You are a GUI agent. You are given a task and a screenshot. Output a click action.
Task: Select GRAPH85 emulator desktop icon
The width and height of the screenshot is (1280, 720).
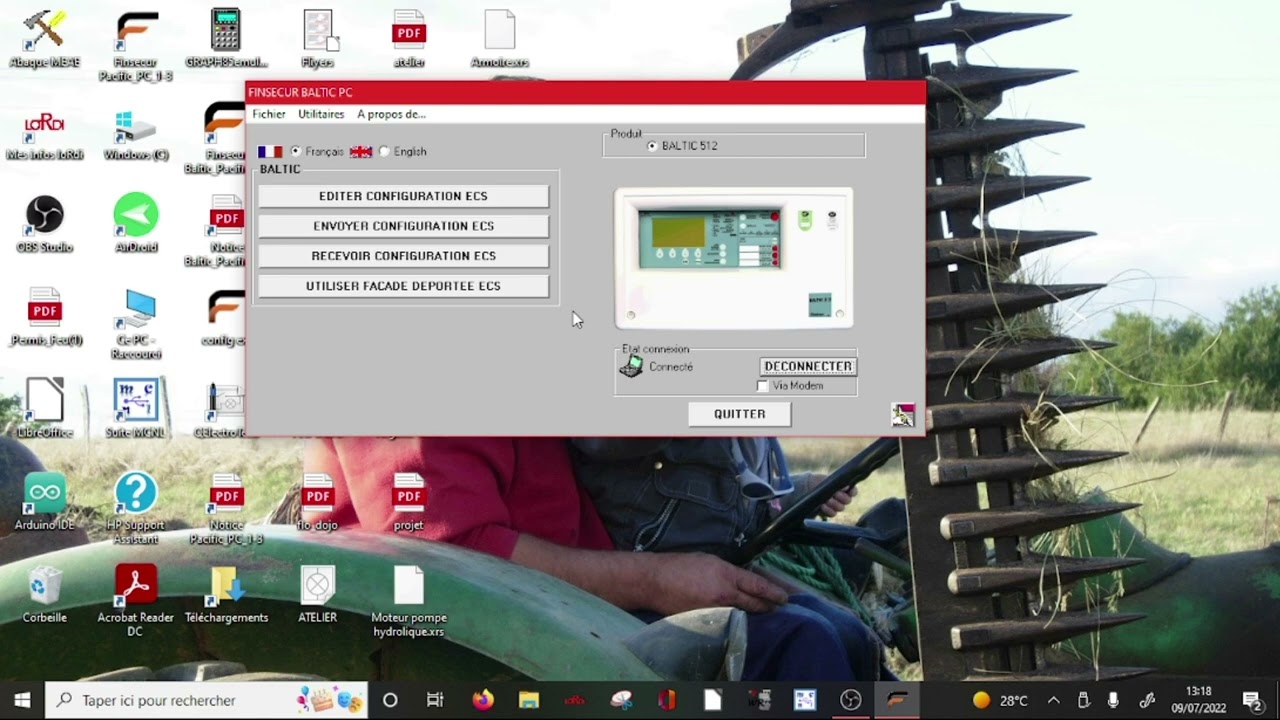pyautogui.click(x=226, y=38)
